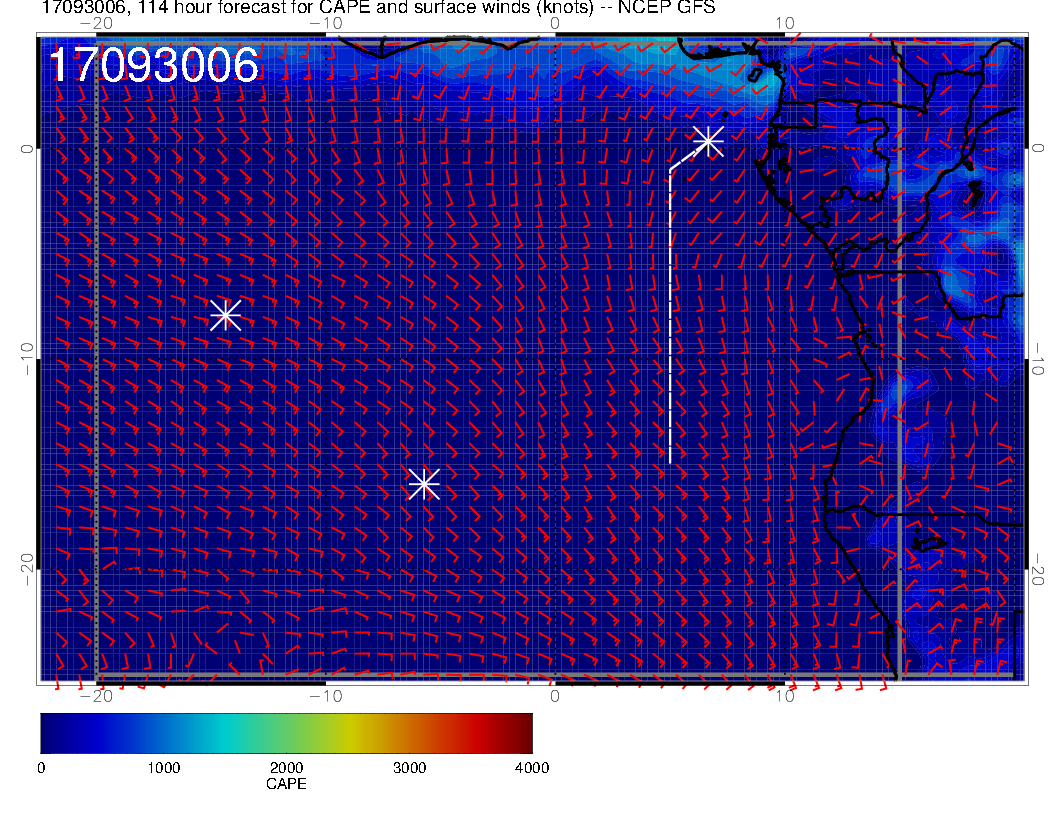Click the 4000 tick label on the colorbar
This screenshot has width=1056, height=816.
click(531, 767)
